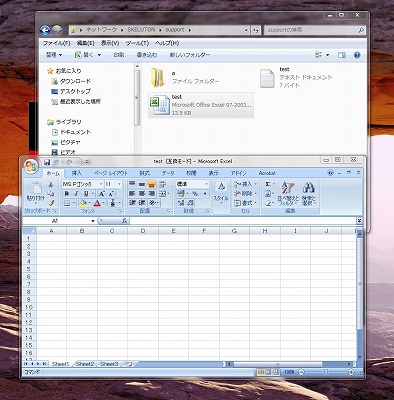The width and height of the screenshot is (394, 400).
Task: Open cell Styles gallery button
Action: [x=221, y=194]
